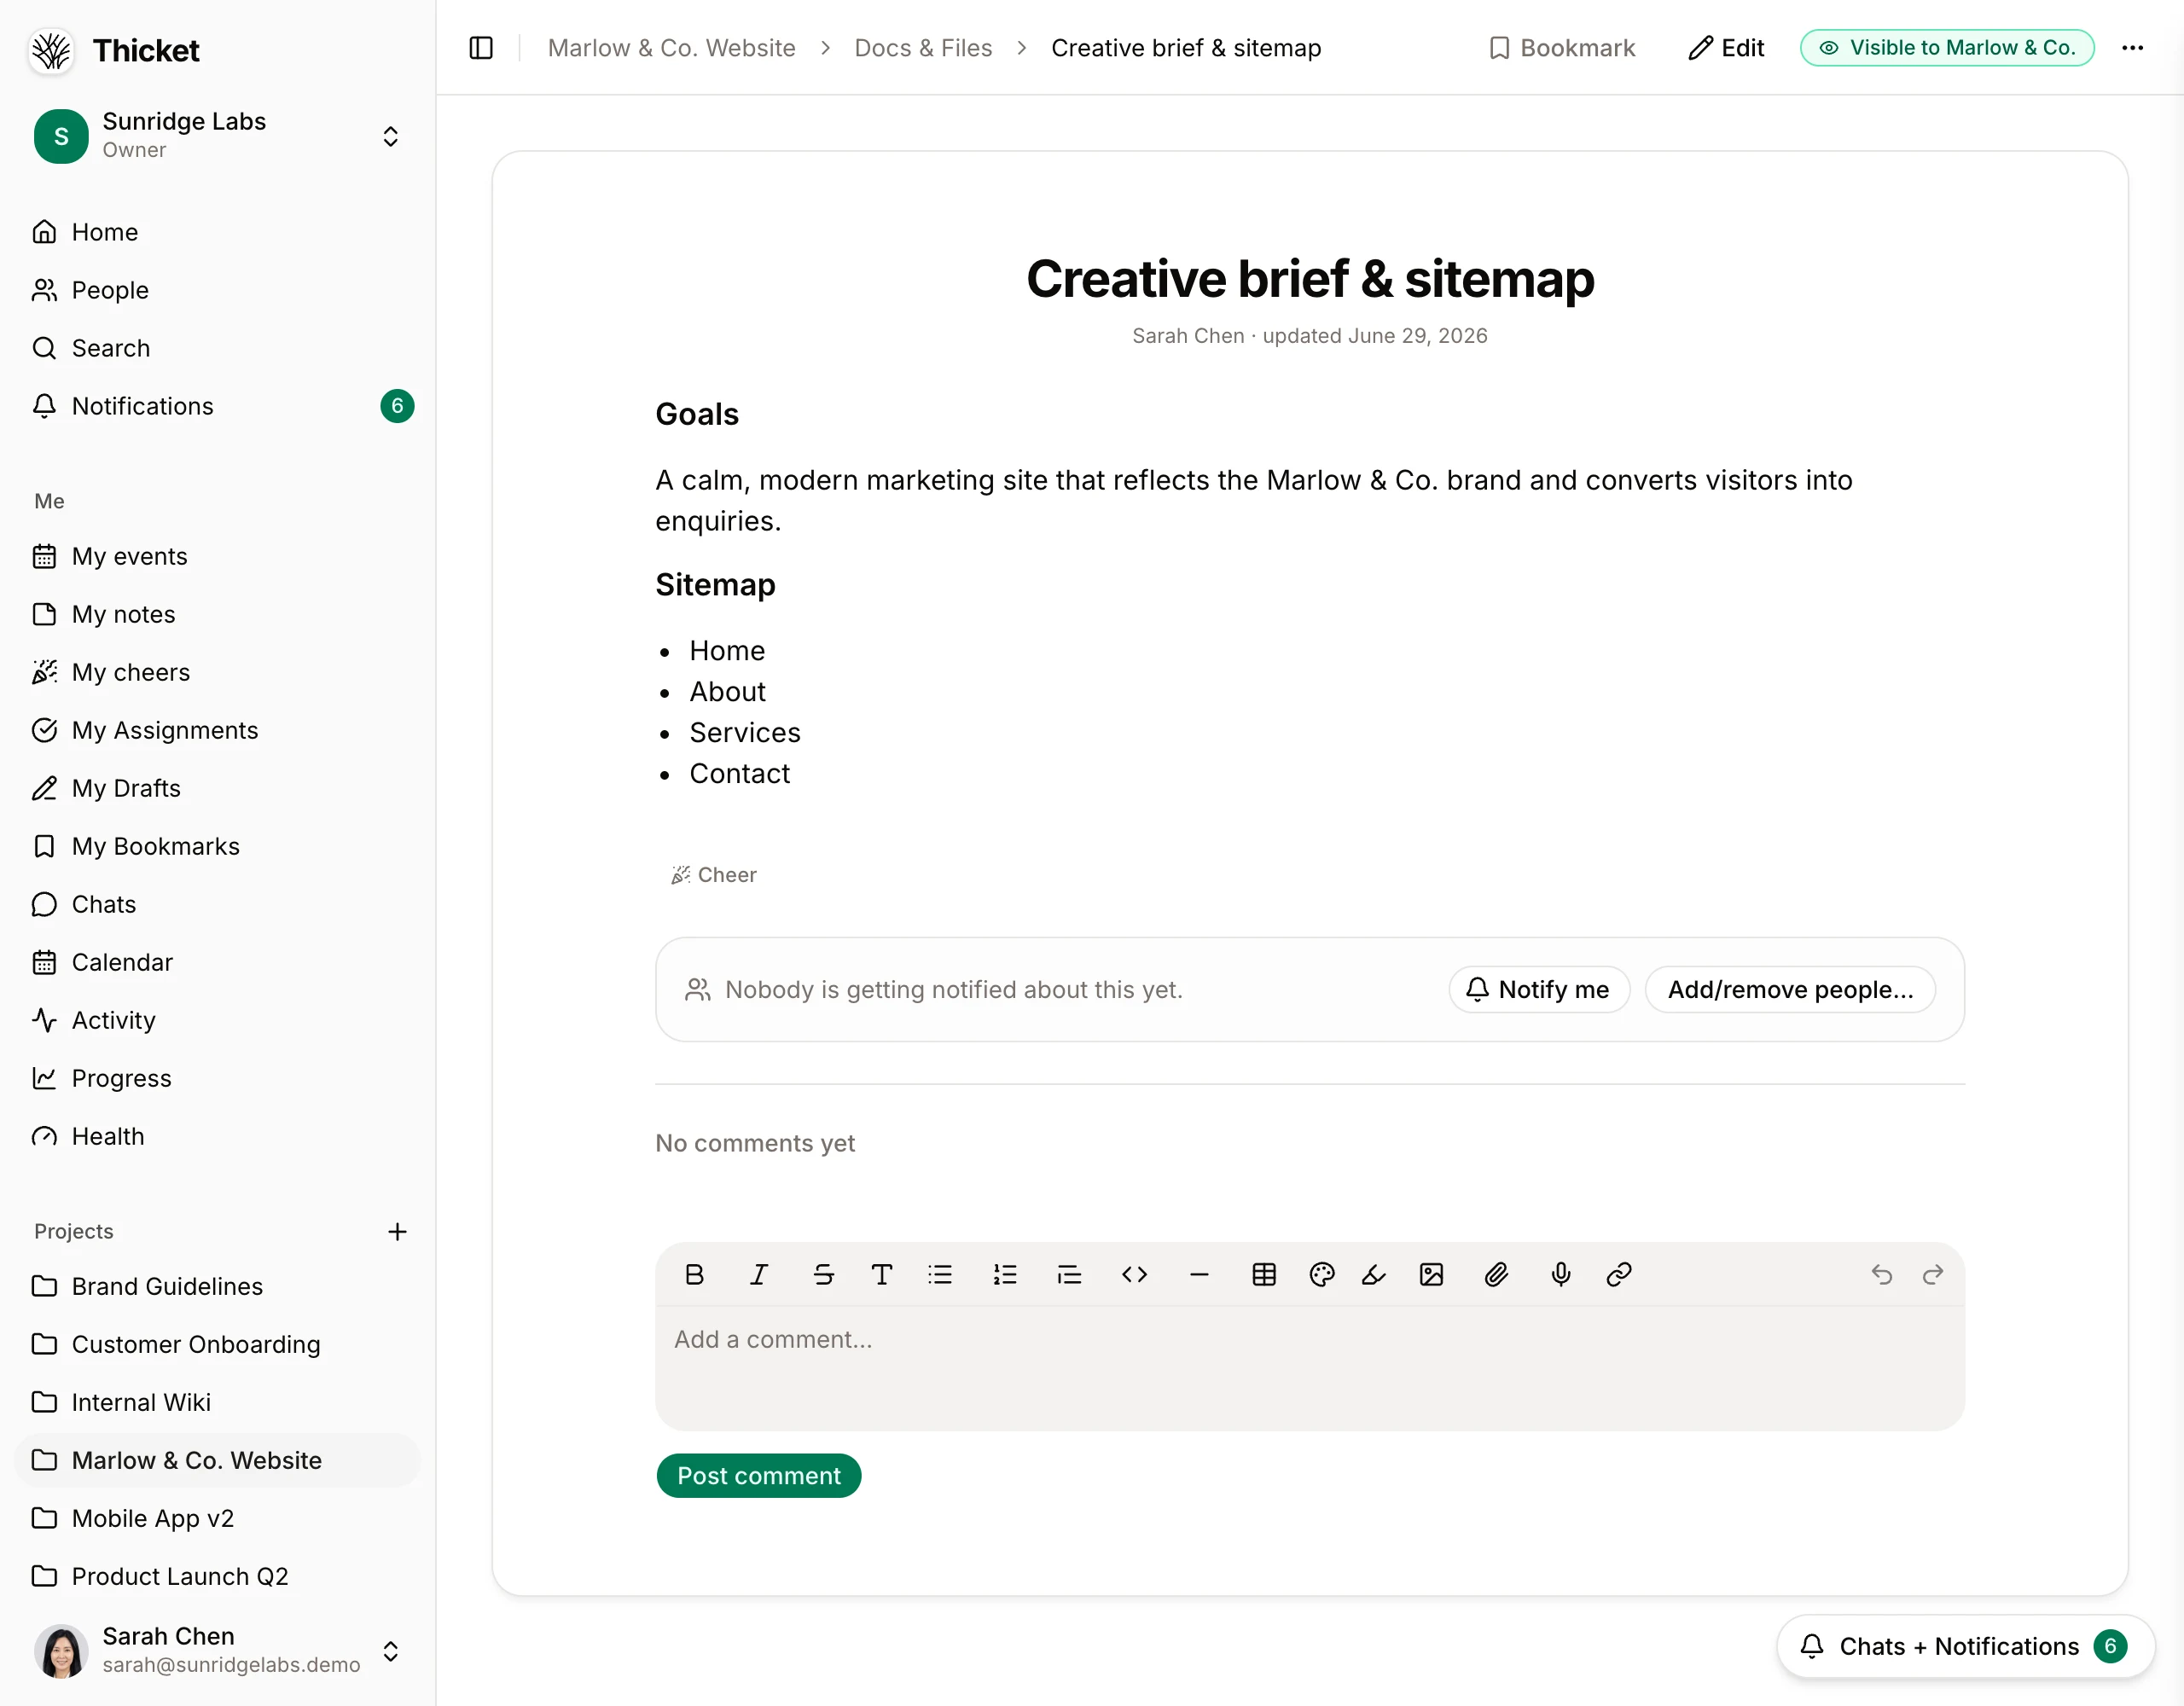Open the Internal Wiki project
2184x1706 pixels.
pyautogui.click(x=217, y=1402)
